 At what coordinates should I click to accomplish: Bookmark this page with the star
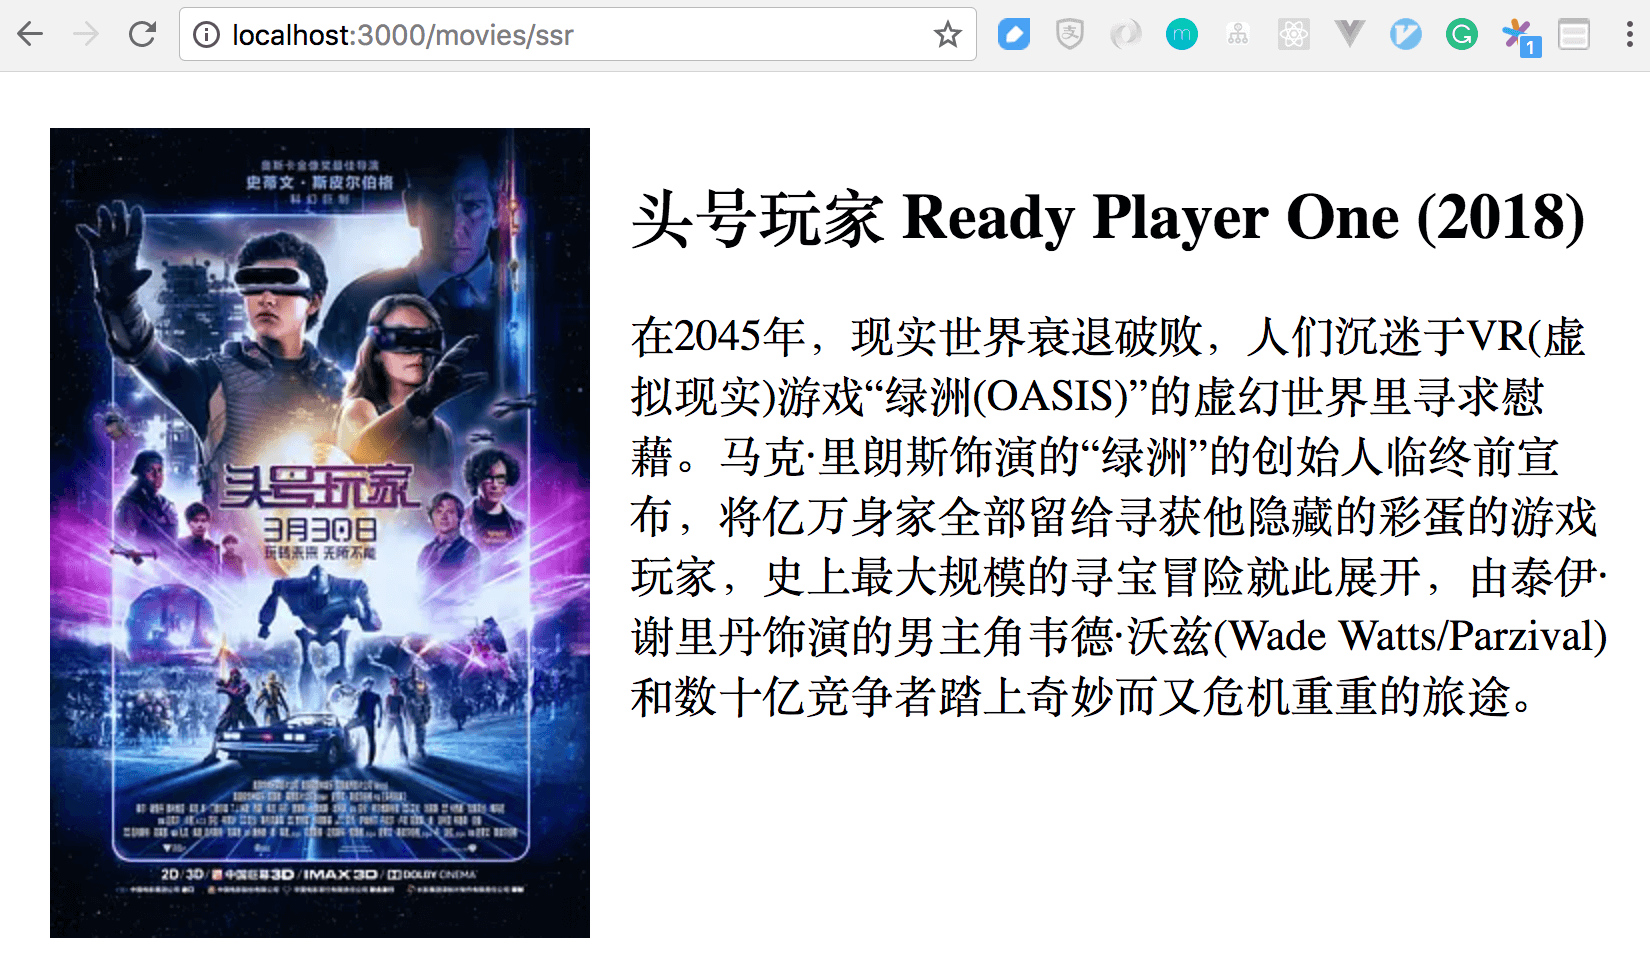(947, 35)
